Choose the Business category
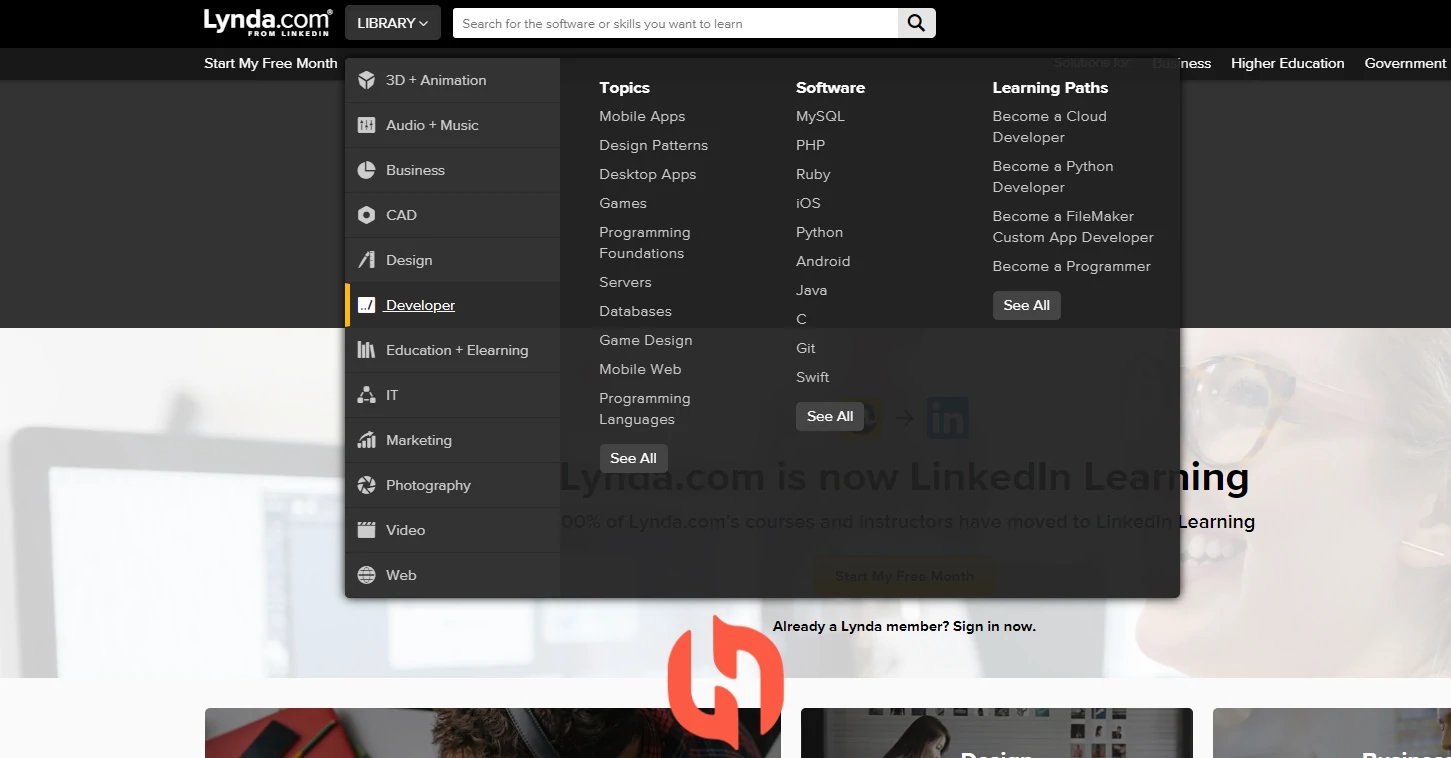1451x758 pixels. pos(452,170)
